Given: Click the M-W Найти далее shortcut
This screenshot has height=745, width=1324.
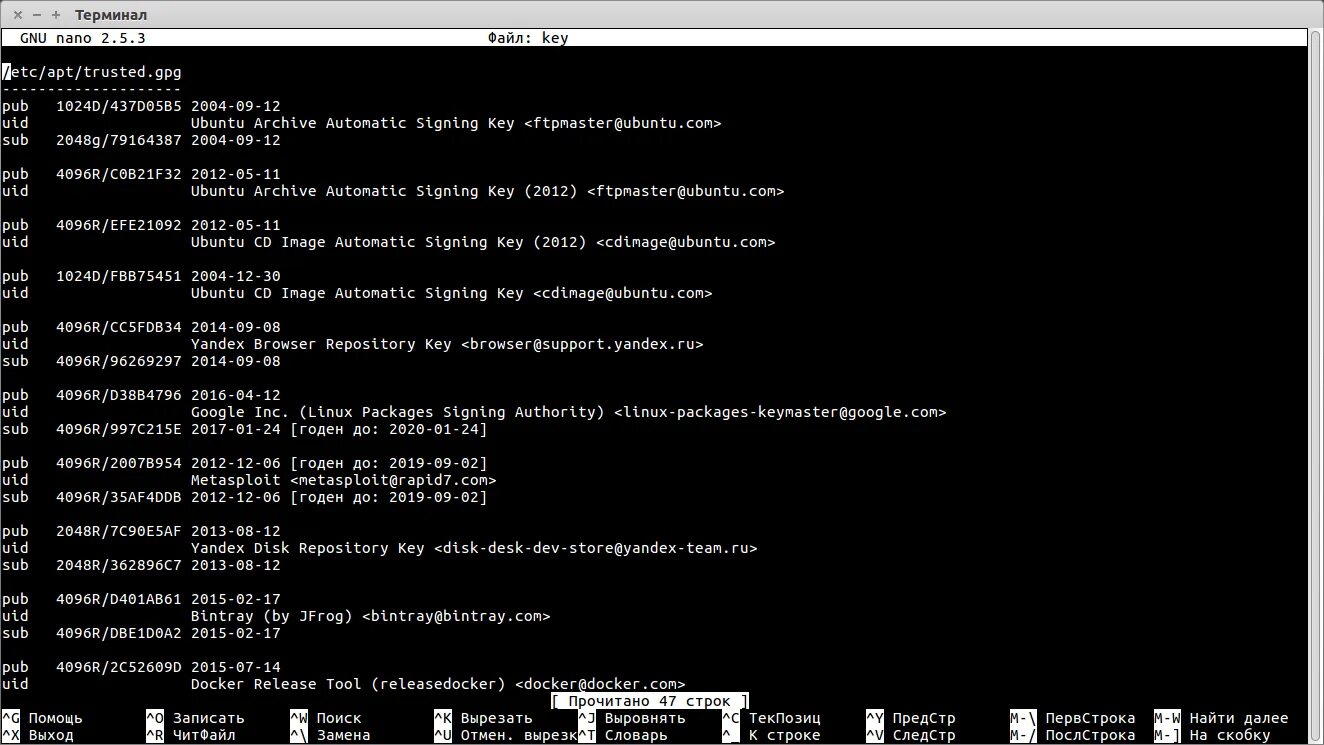Looking at the screenshot, I should tap(1221, 718).
